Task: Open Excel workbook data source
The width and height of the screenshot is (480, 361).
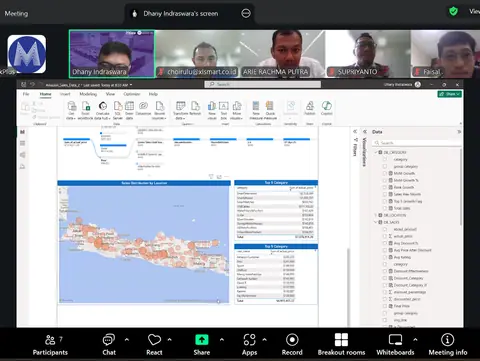Action: point(86,110)
